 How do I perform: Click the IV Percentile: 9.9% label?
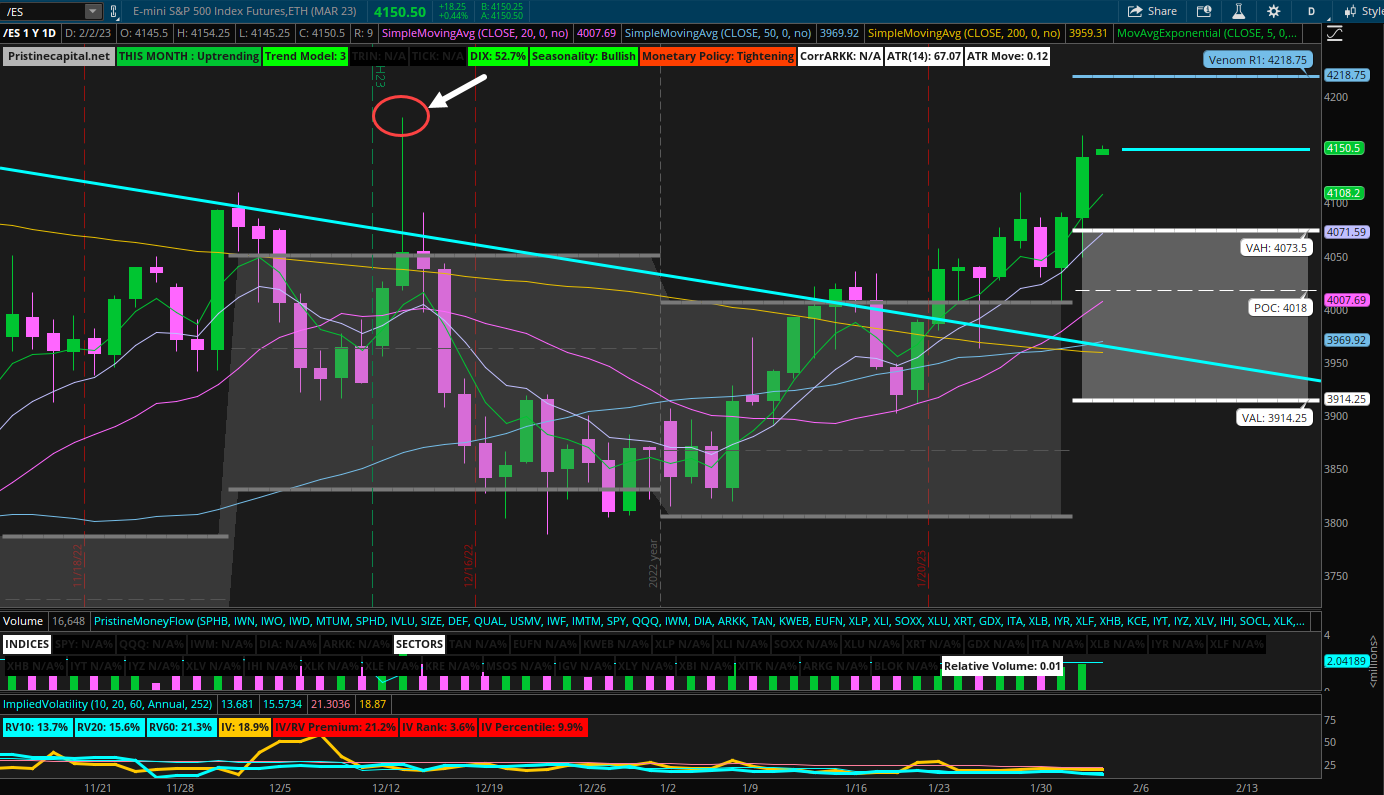pos(533,727)
